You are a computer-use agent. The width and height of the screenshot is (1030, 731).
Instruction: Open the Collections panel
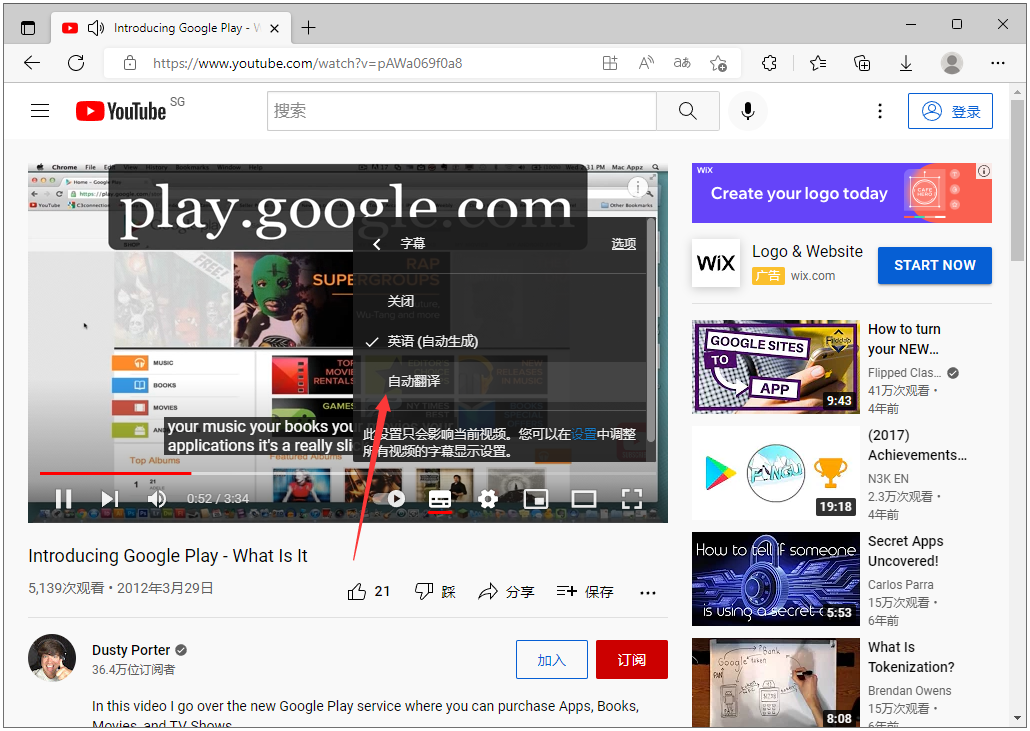click(862, 63)
